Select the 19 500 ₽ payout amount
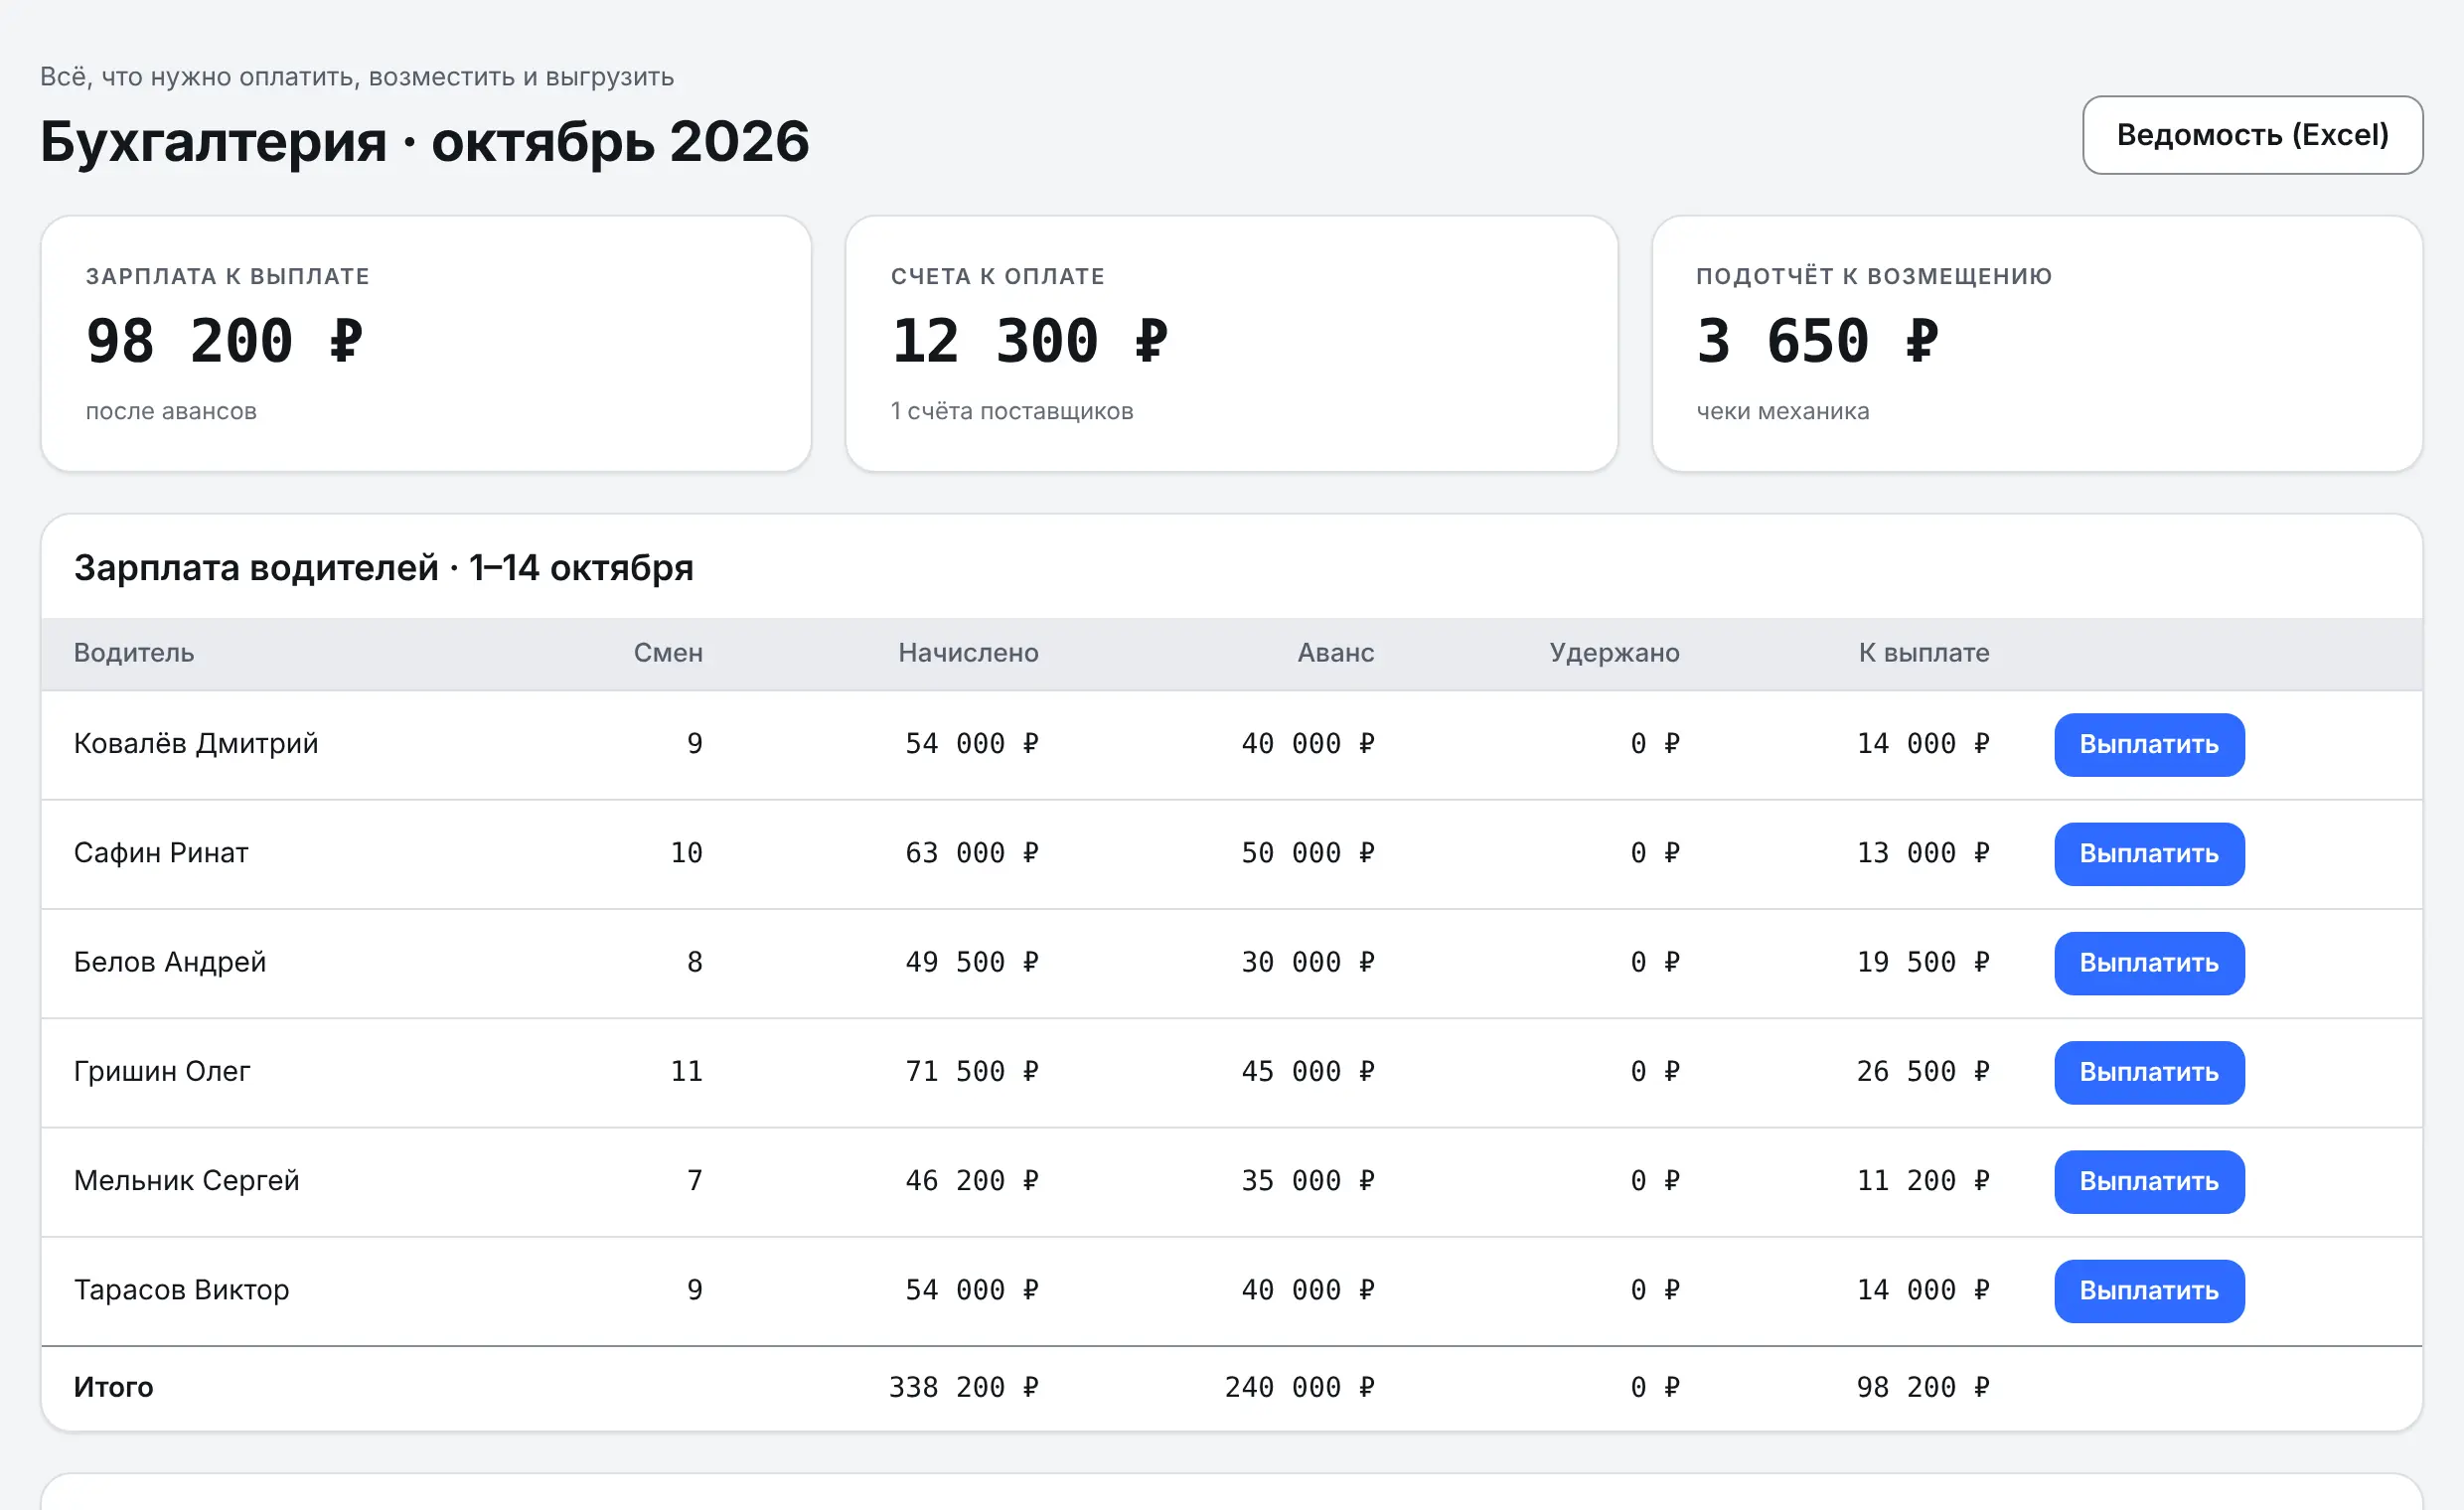2464x1510 pixels. point(1923,962)
